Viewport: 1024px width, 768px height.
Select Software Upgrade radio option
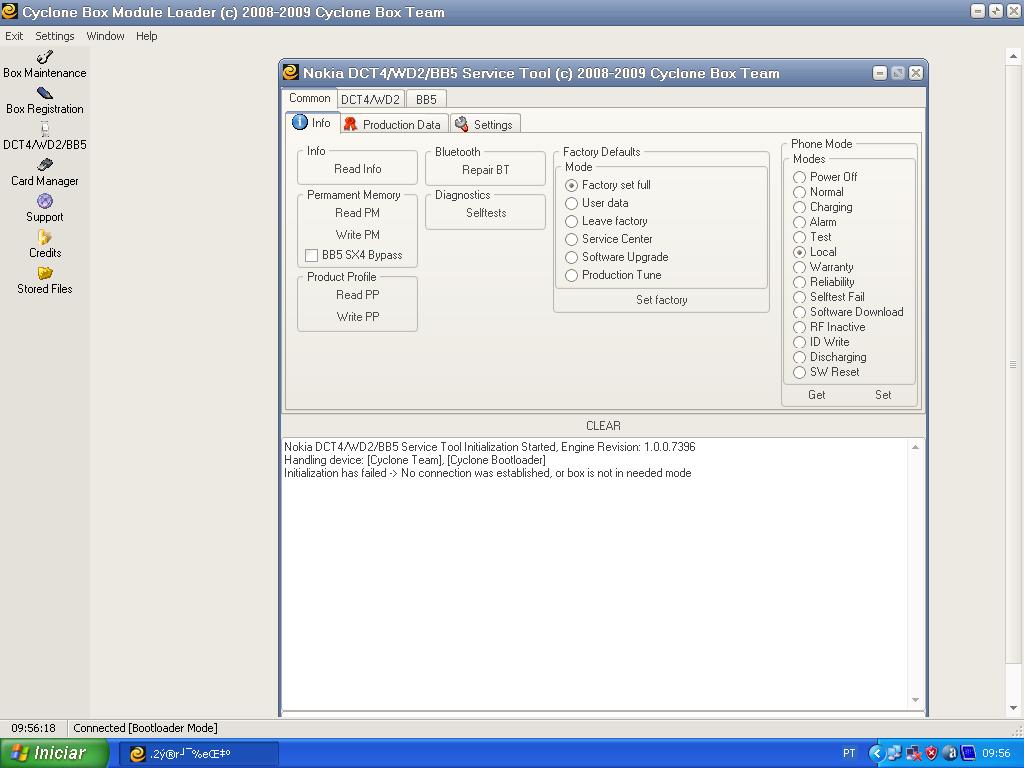tap(571, 257)
